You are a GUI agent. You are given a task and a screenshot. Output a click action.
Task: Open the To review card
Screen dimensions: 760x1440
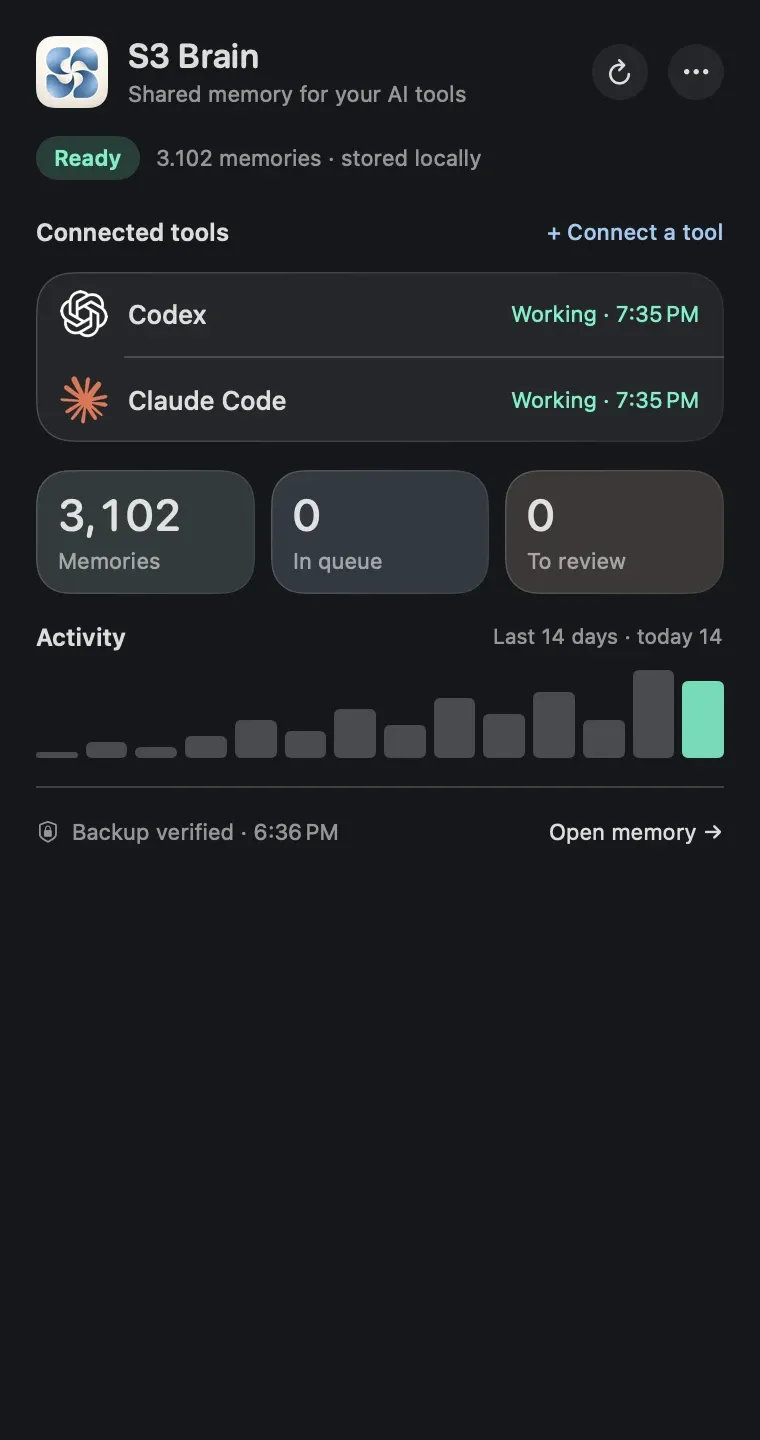click(x=614, y=532)
